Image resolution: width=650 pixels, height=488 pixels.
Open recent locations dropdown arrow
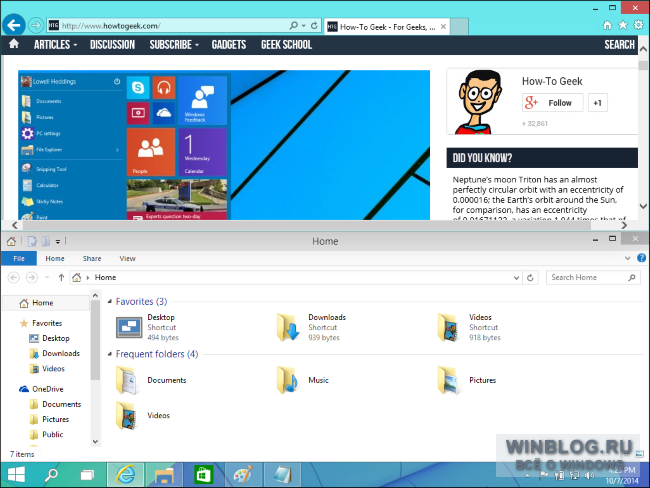coord(47,277)
